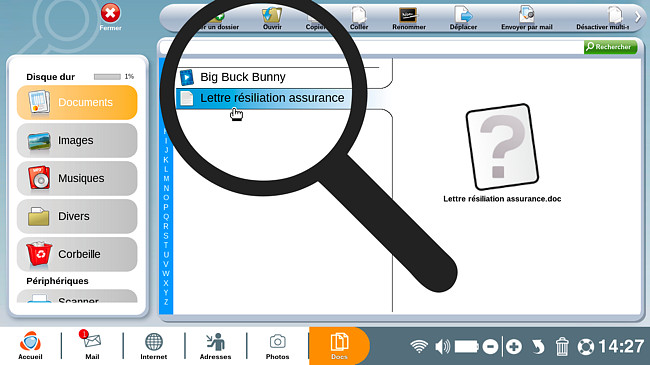Close the window with Fermer button
The width and height of the screenshot is (650, 365).
[x=110, y=17]
